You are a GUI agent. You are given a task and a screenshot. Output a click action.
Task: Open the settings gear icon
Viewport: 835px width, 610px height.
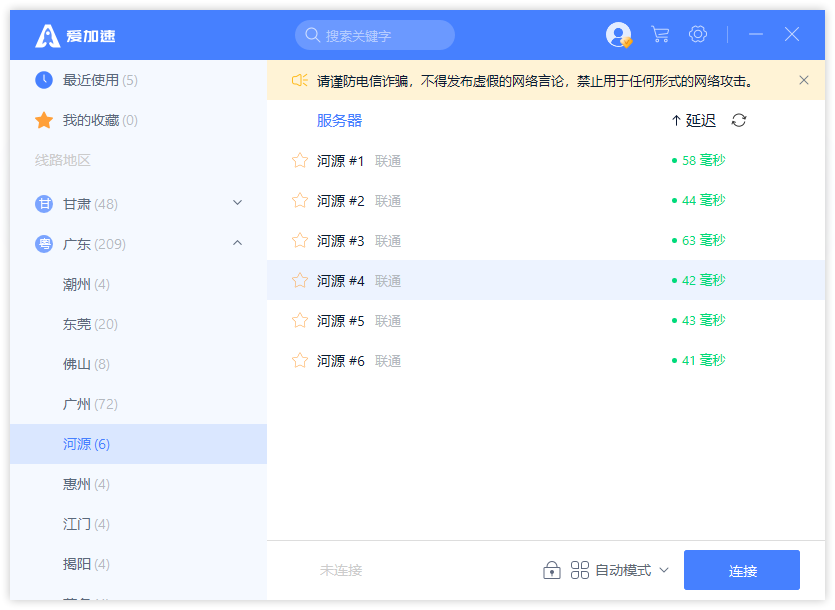coord(698,35)
